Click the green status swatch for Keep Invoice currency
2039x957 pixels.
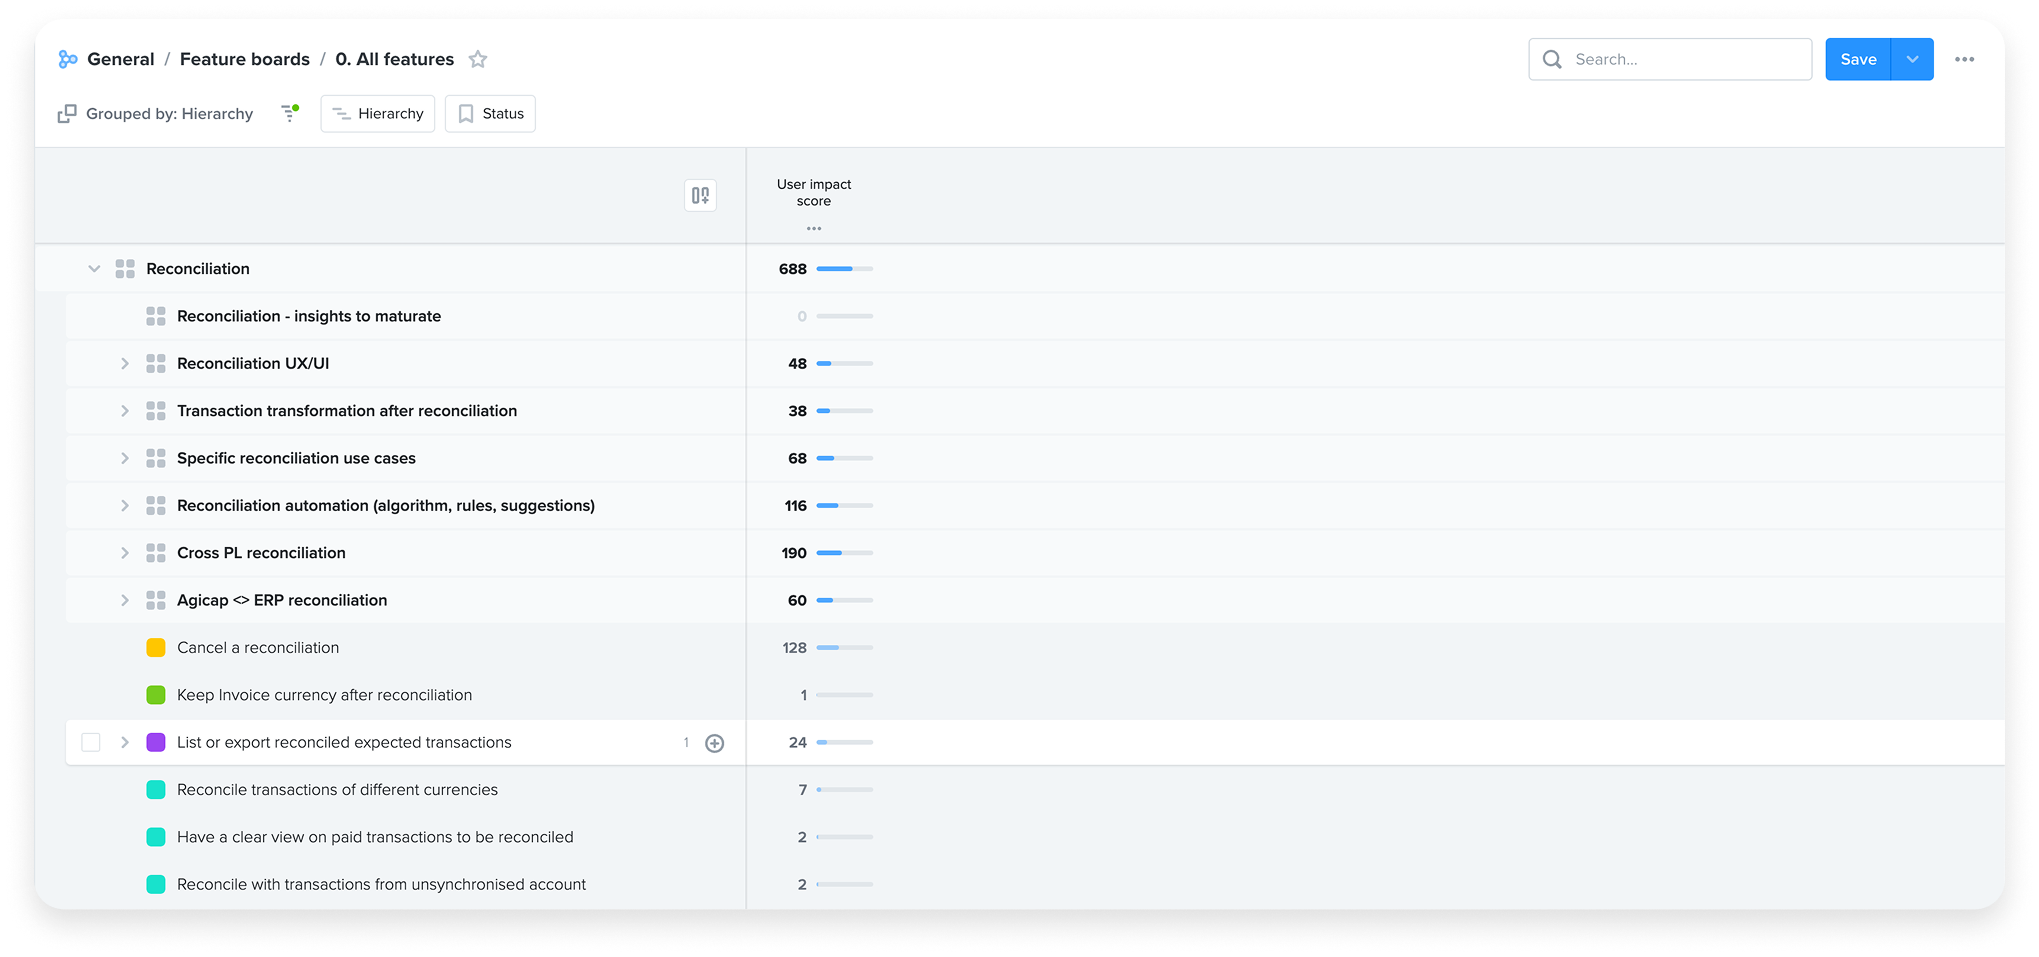pyautogui.click(x=156, y=695)
